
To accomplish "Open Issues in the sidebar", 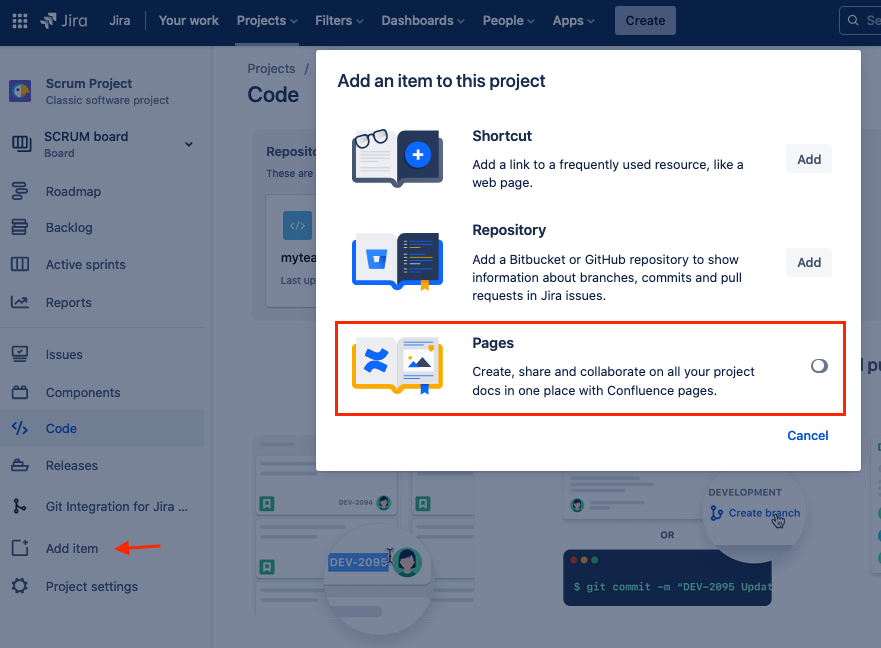I will tap(64, 355).
